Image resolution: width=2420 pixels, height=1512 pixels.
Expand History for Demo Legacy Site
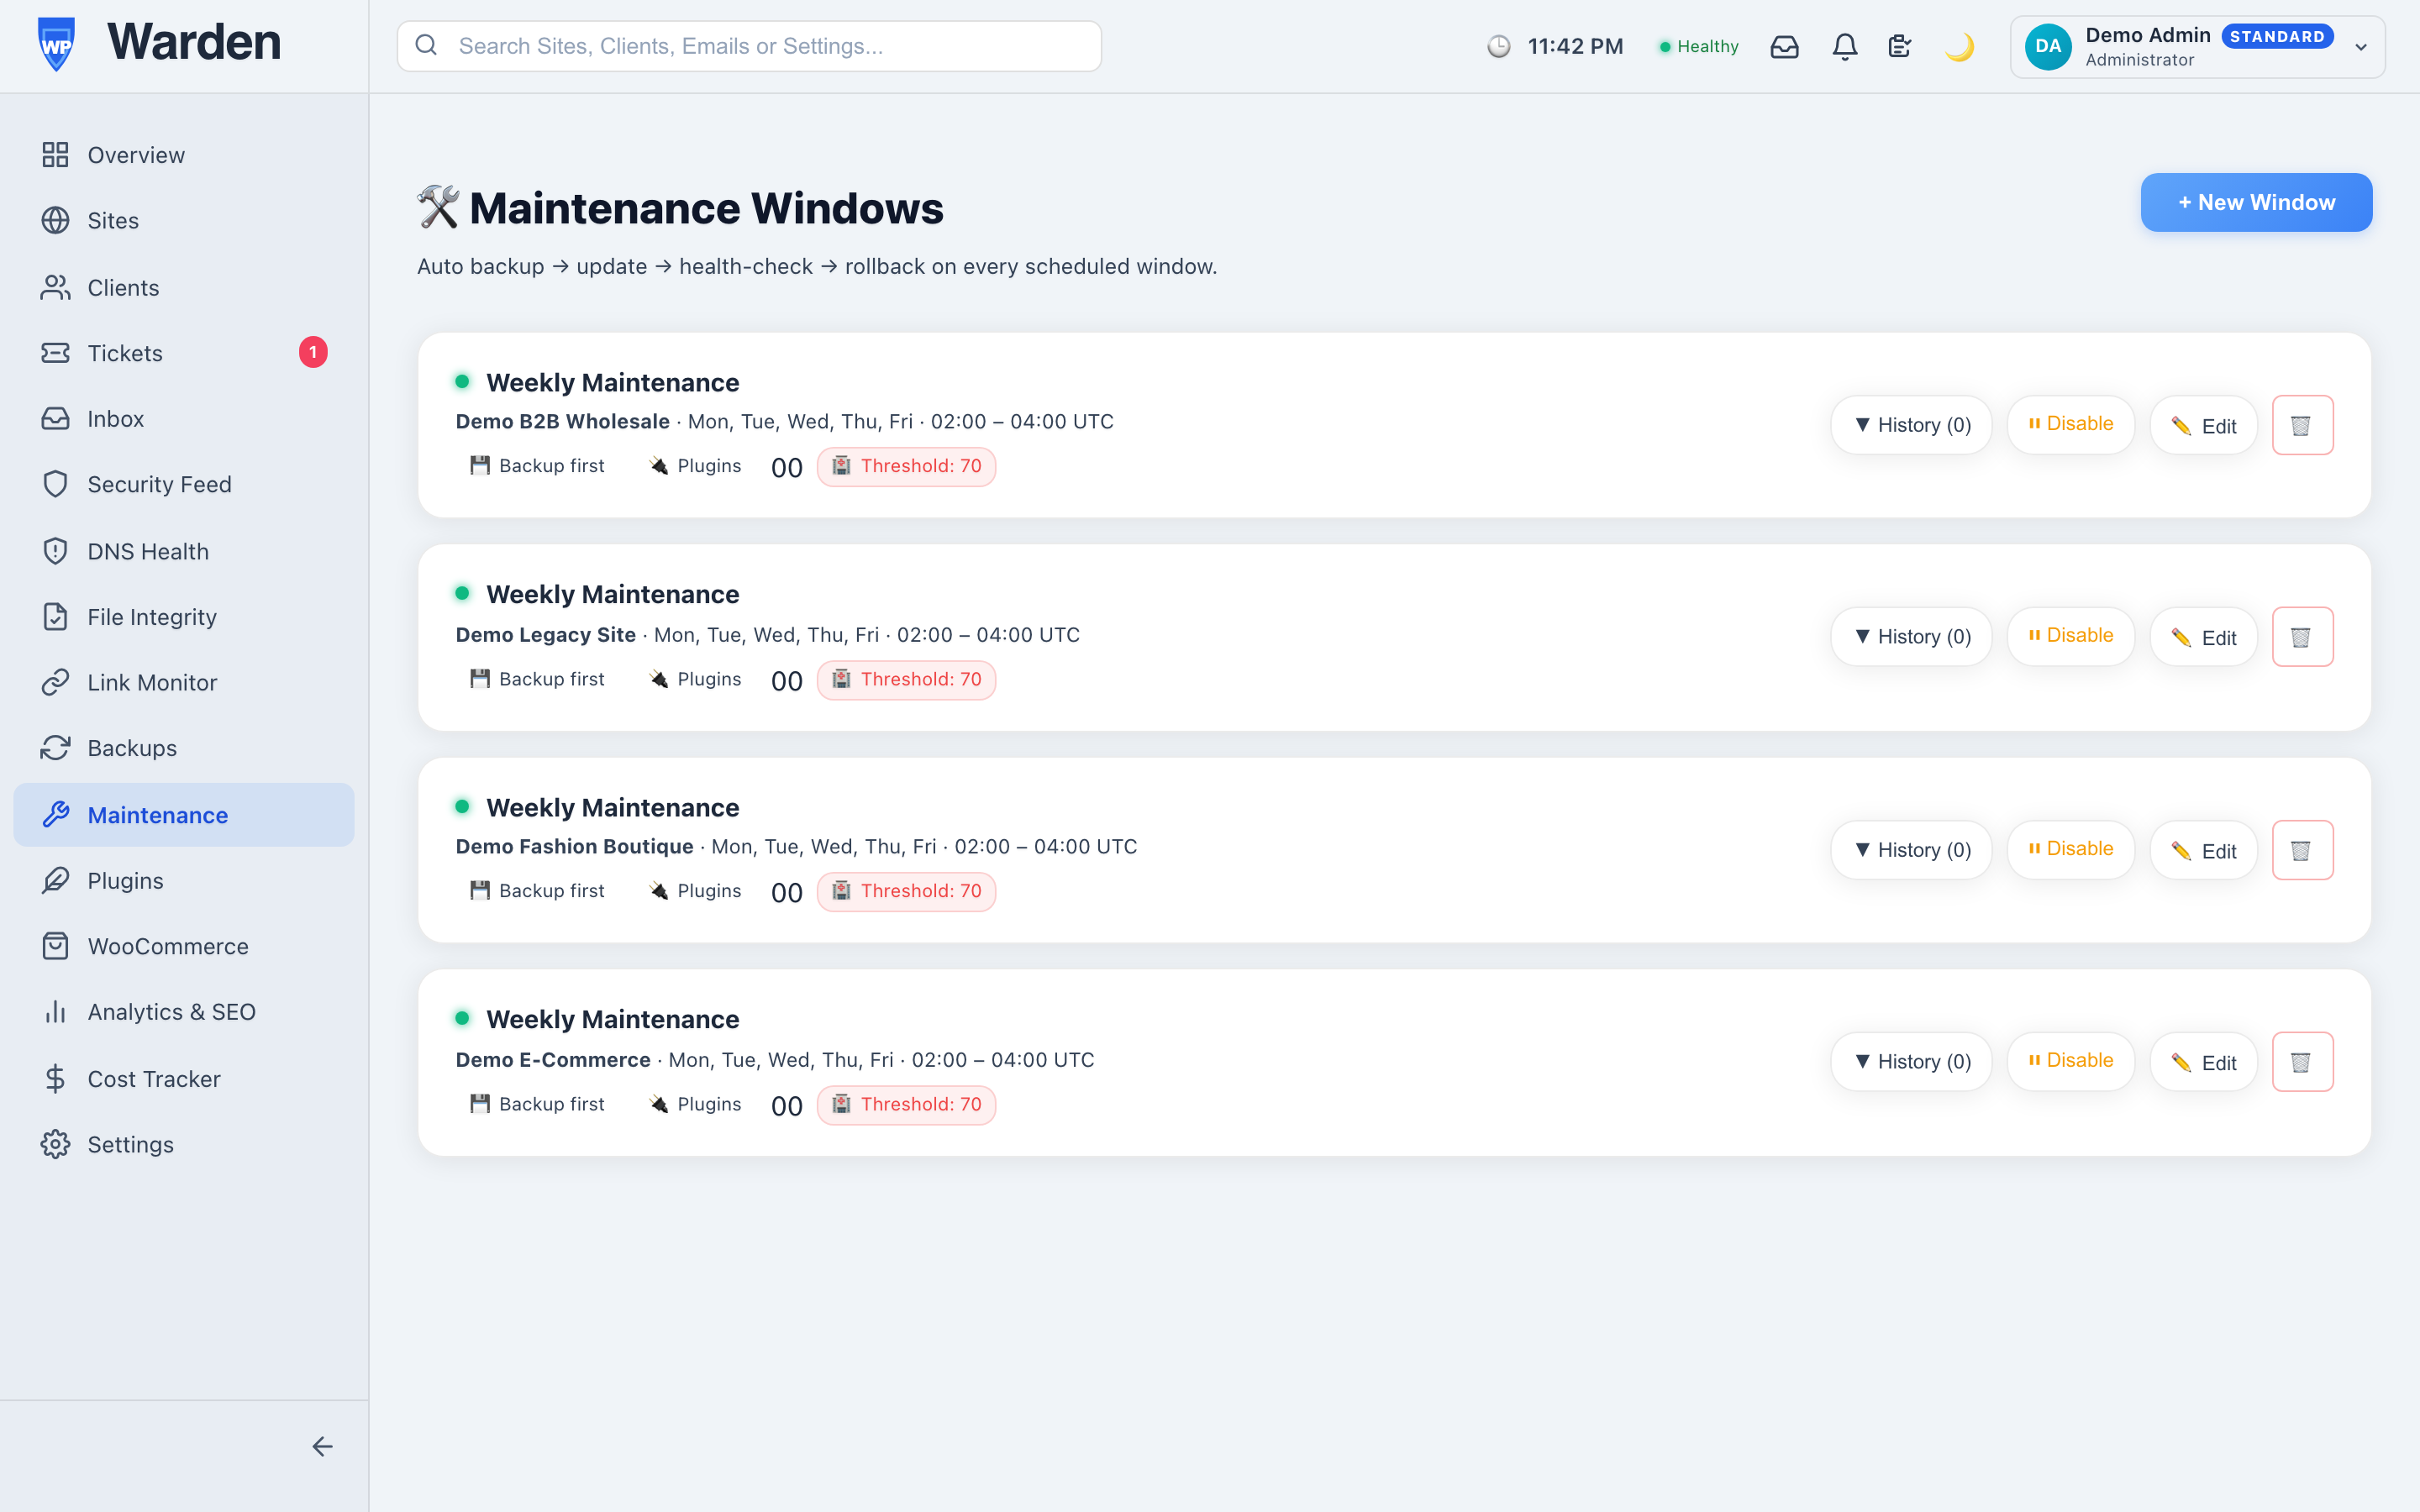1911,637
